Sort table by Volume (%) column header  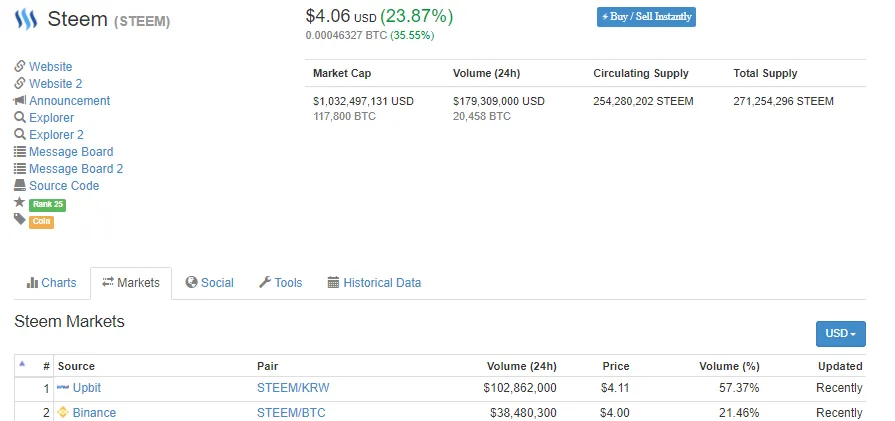(729, 366)
